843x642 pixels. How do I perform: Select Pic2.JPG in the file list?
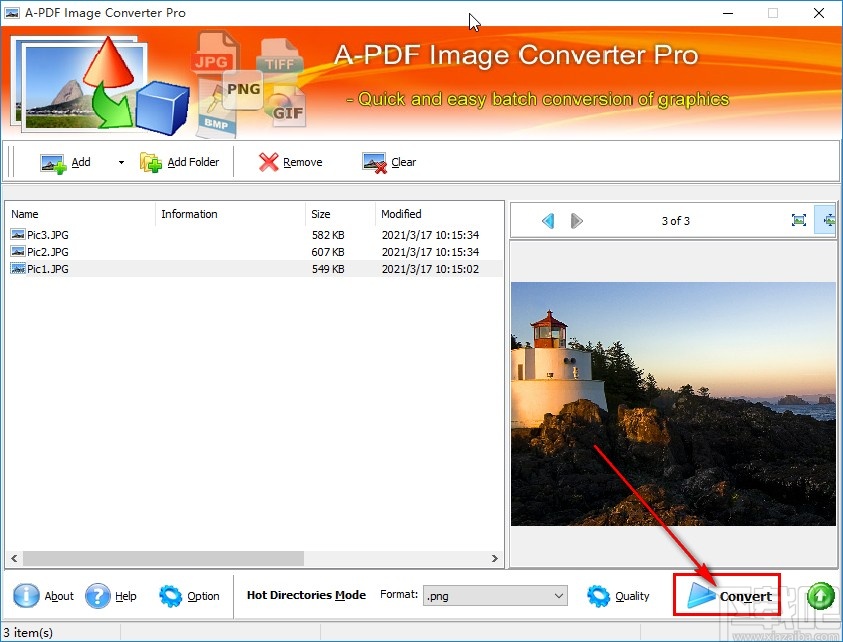[48, 252]
